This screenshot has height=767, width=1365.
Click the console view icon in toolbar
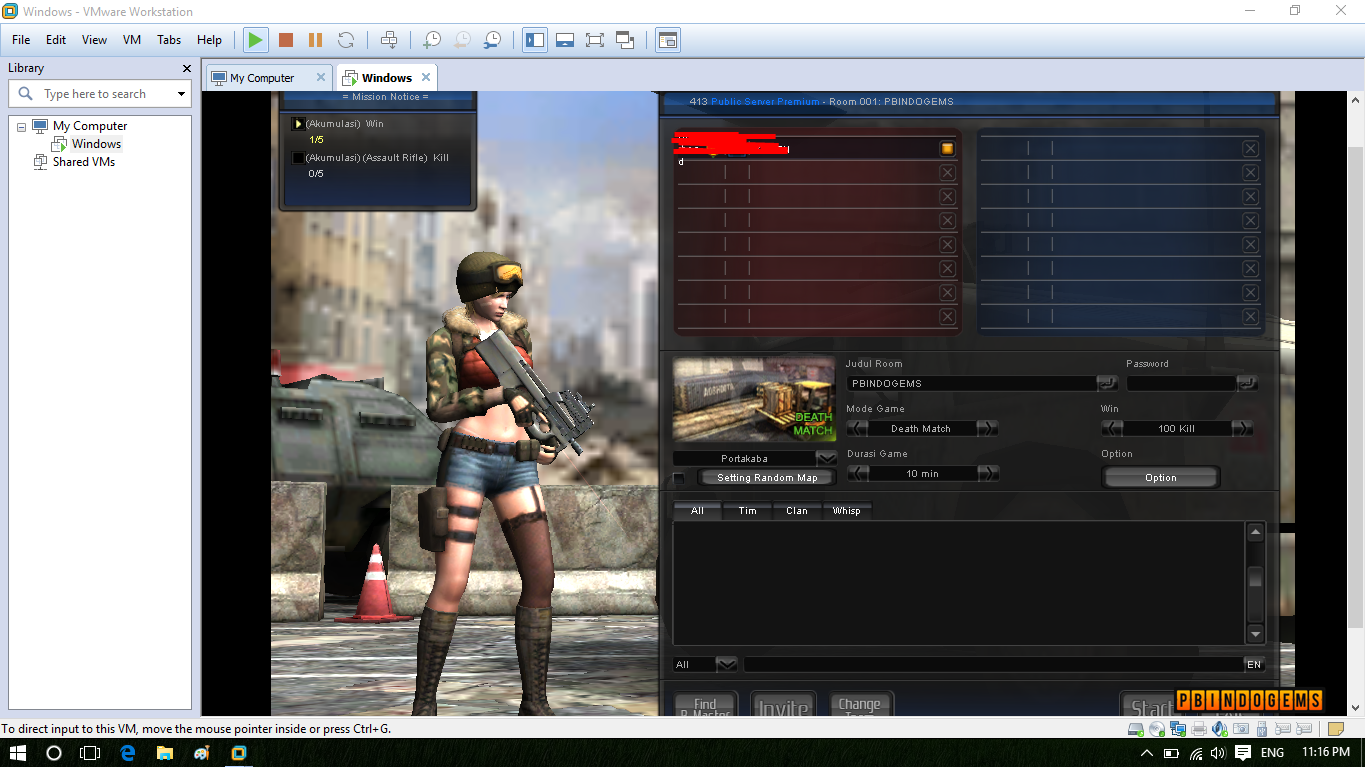point(667,40)
